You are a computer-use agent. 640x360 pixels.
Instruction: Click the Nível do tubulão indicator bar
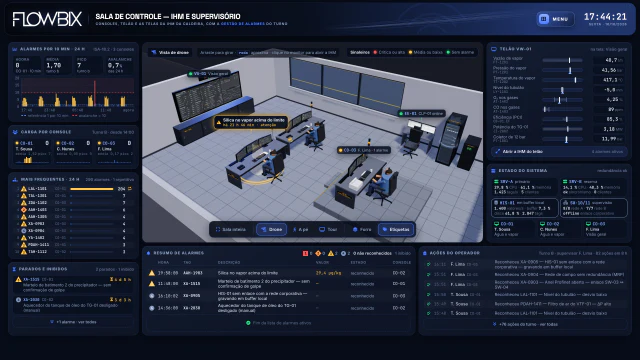562,90
